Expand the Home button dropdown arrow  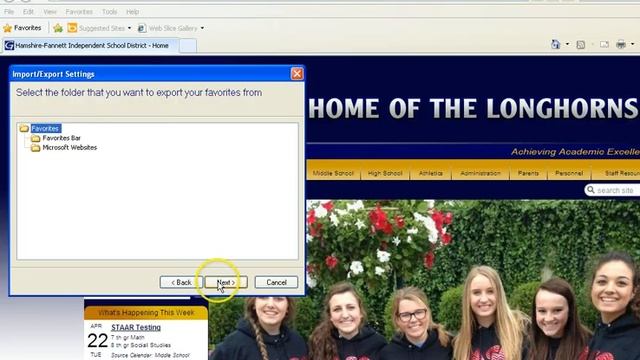click(567, 44)
